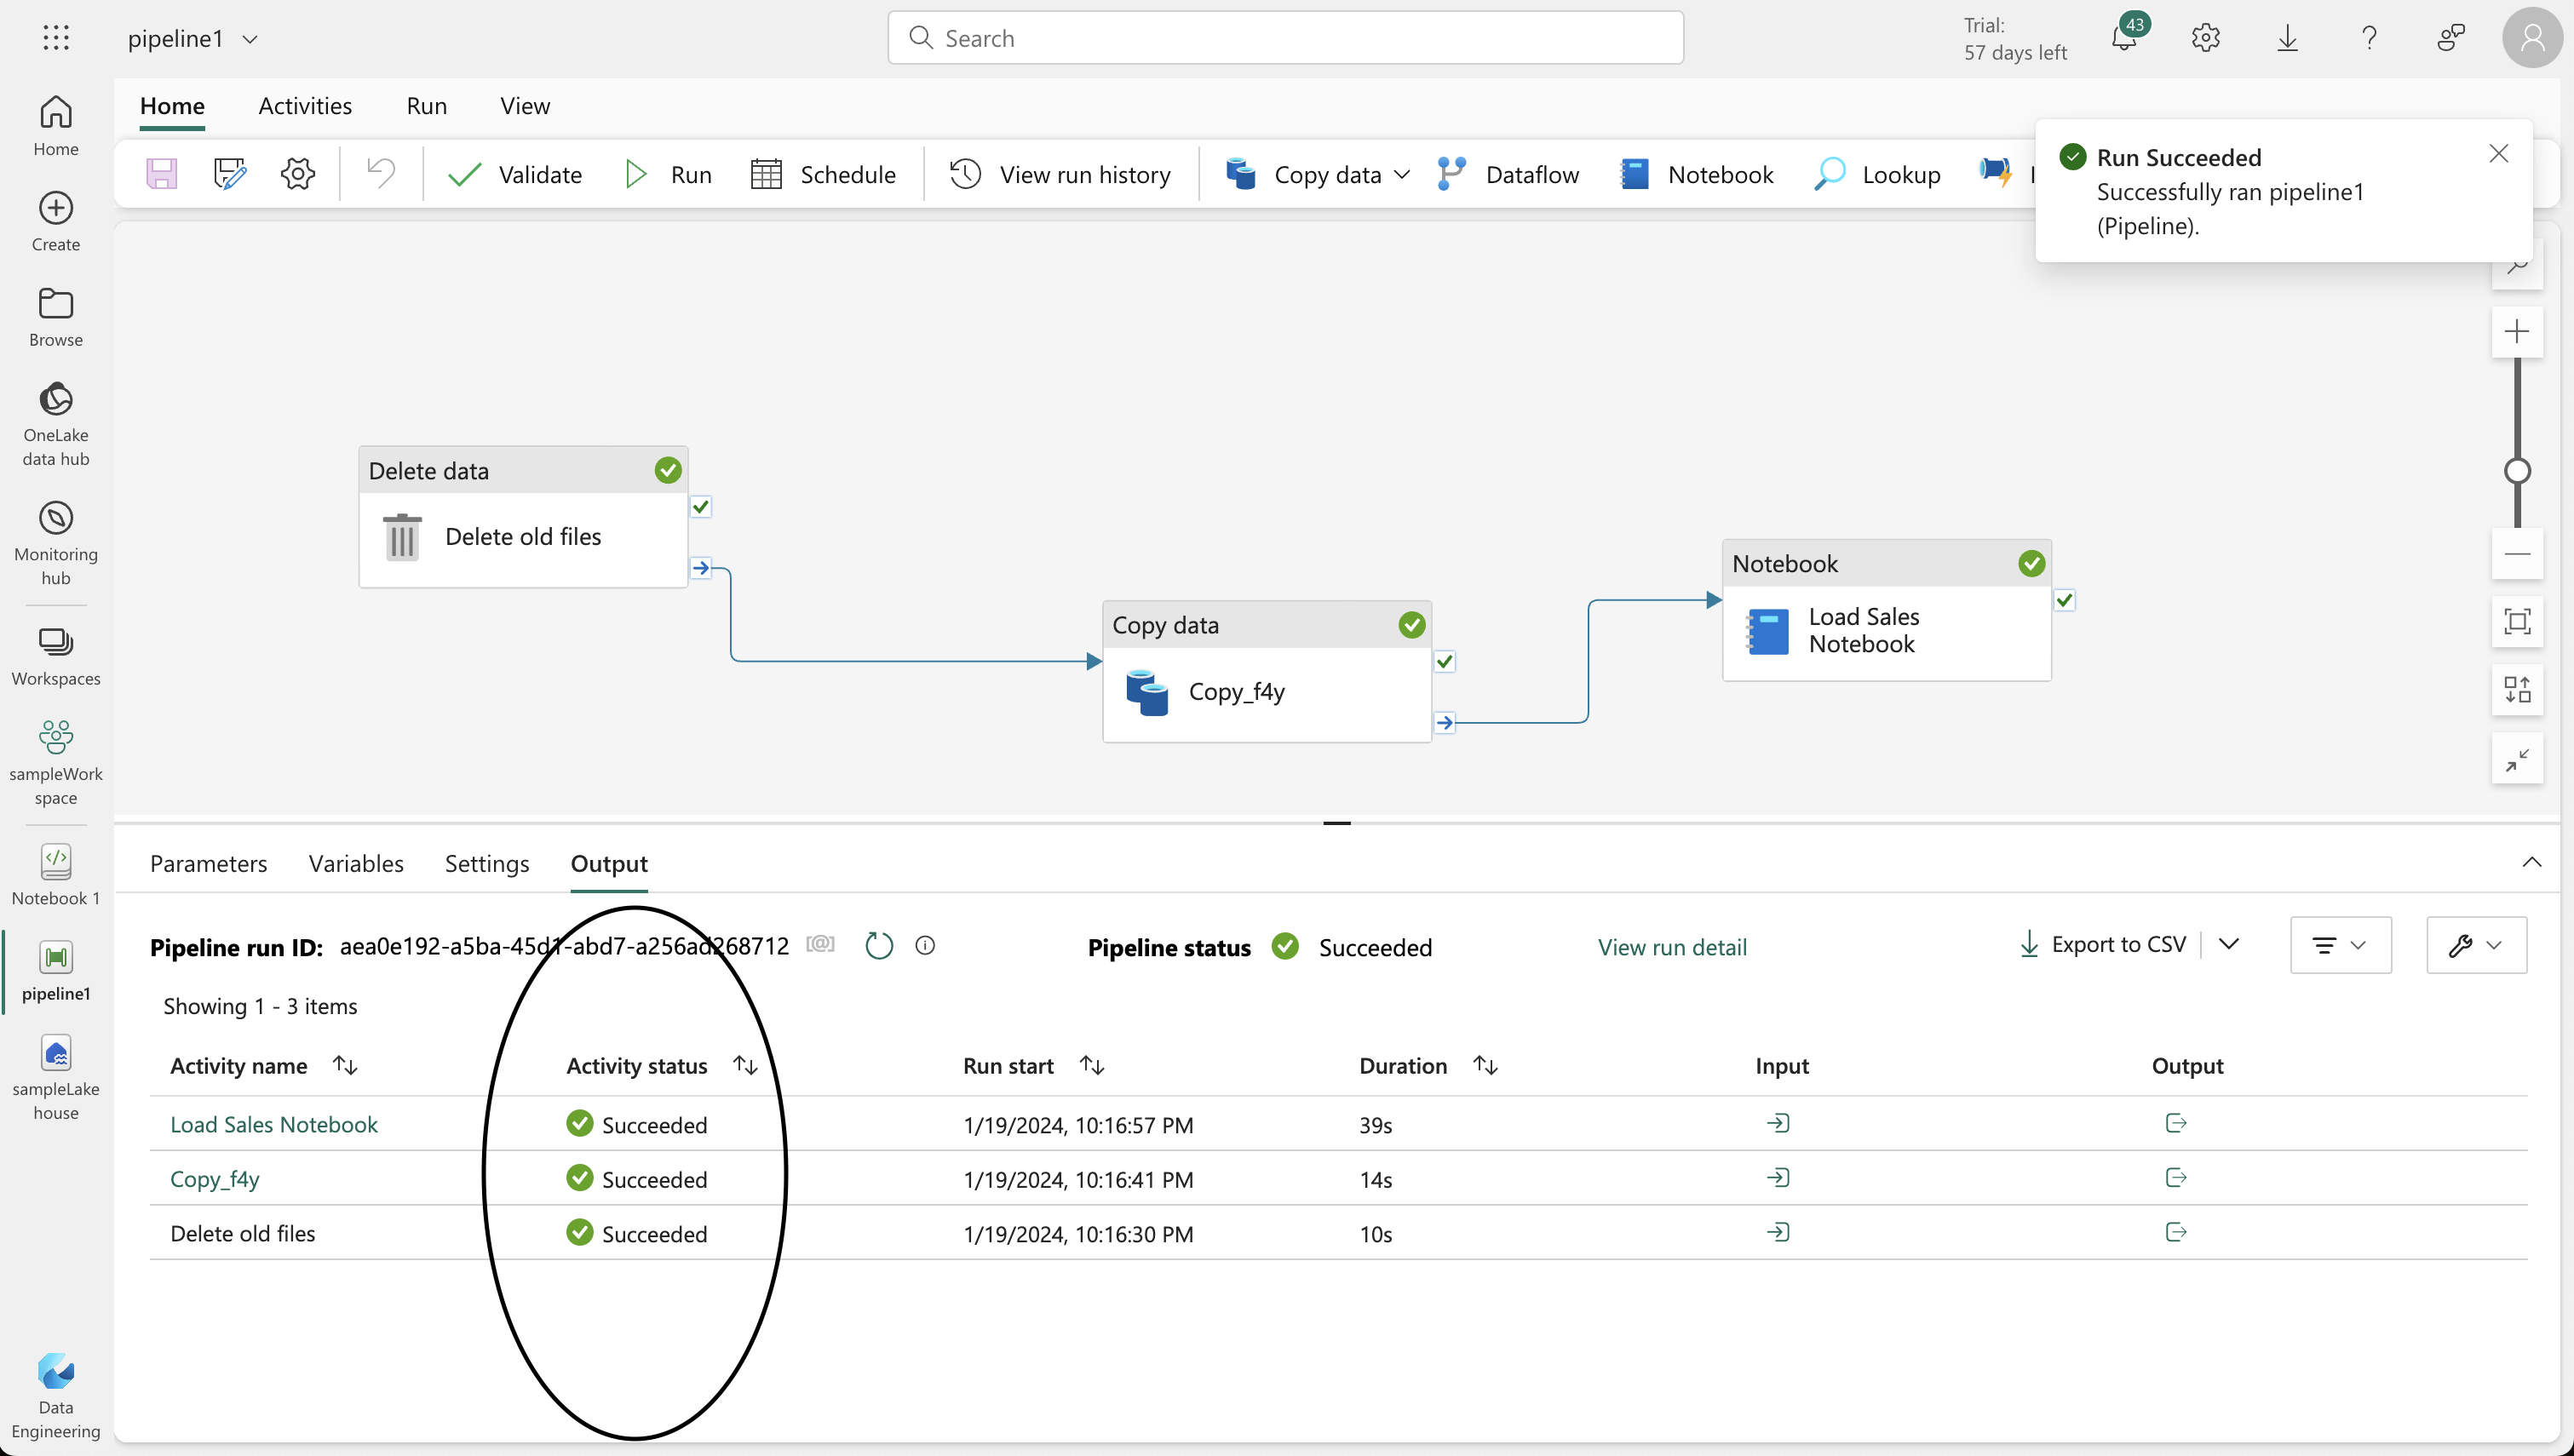This screenshot has width=2574, height=1456.
Task: Click the View run history button
Action: (1060, 174)
